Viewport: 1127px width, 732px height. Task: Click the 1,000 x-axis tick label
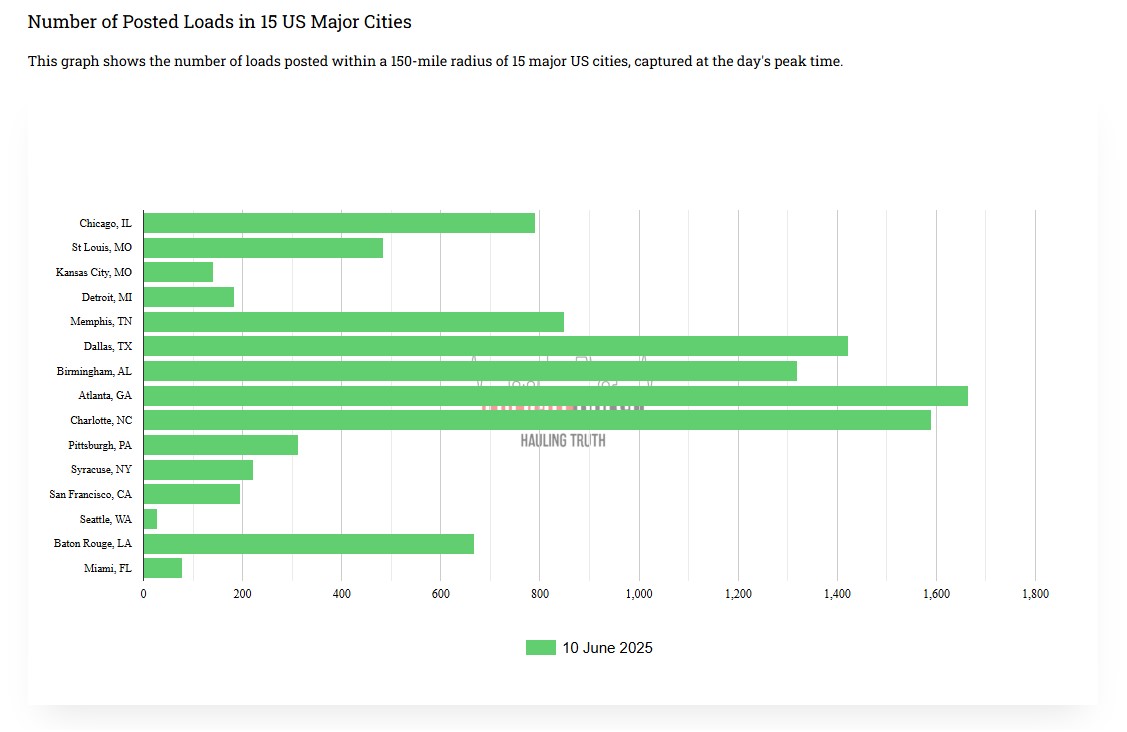point(638,594)
